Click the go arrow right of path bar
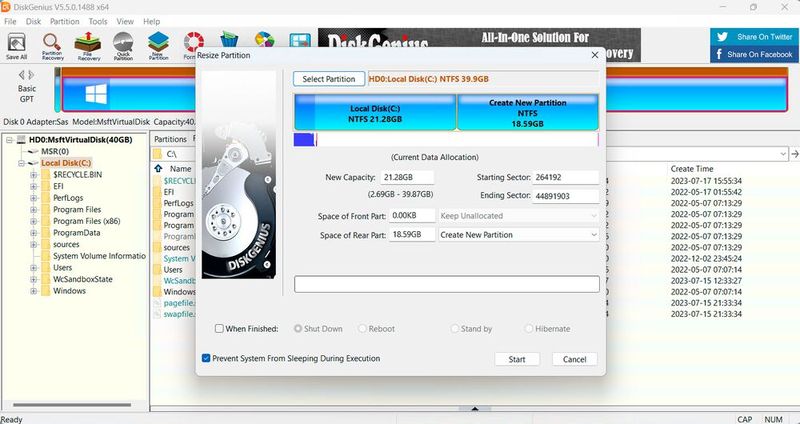The image size is (800, 424). point(794,154)
